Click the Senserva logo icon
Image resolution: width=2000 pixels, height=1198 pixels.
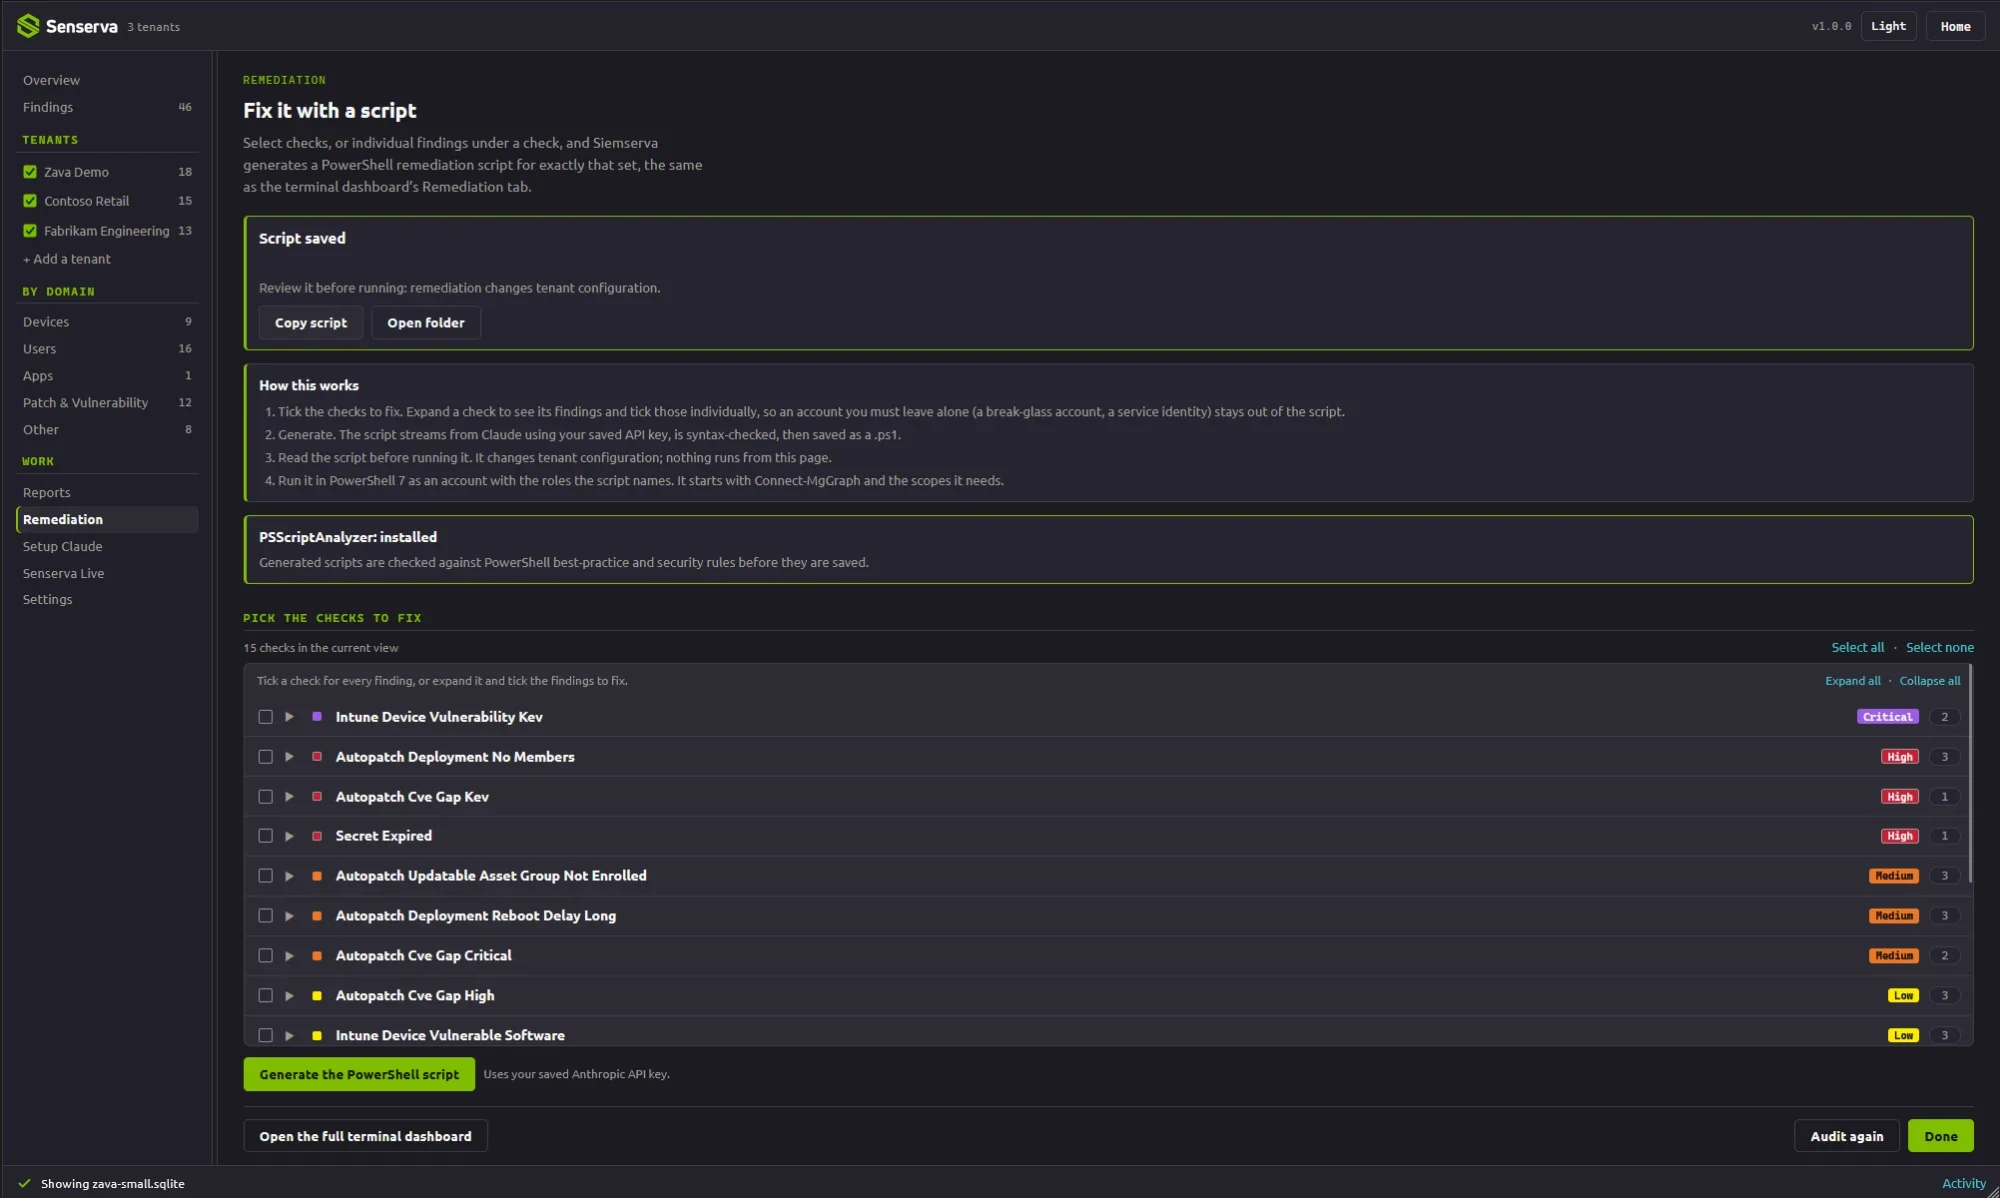pos(28,26)
